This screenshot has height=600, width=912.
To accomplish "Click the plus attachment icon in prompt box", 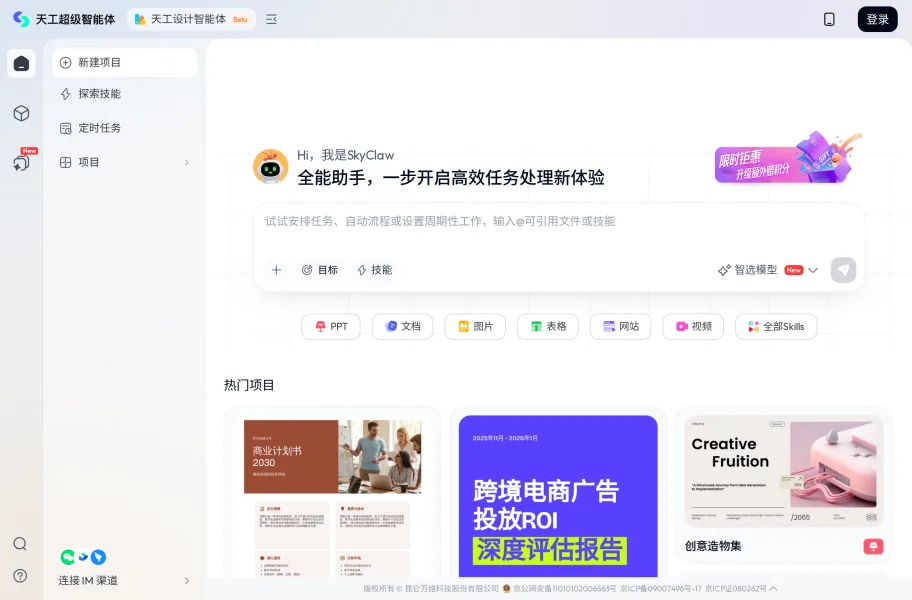I will tap(276, 270).
